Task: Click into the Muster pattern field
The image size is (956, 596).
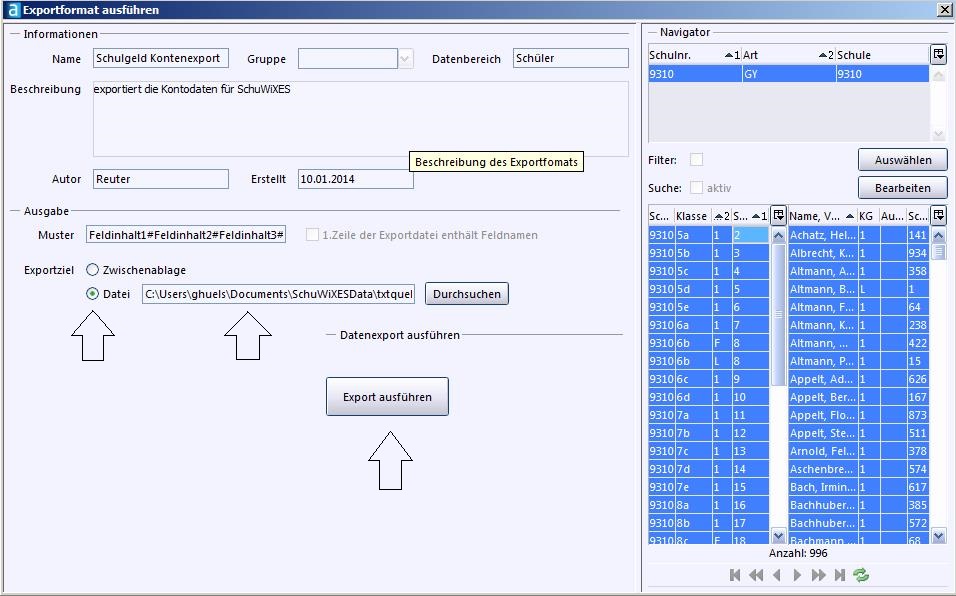Action: tap(187, 235)
